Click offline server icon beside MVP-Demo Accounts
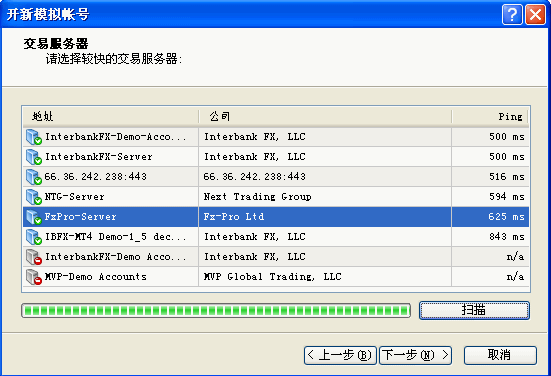Image resolution: width=551 pixels, height=376 pixels. tap(34, 277)
